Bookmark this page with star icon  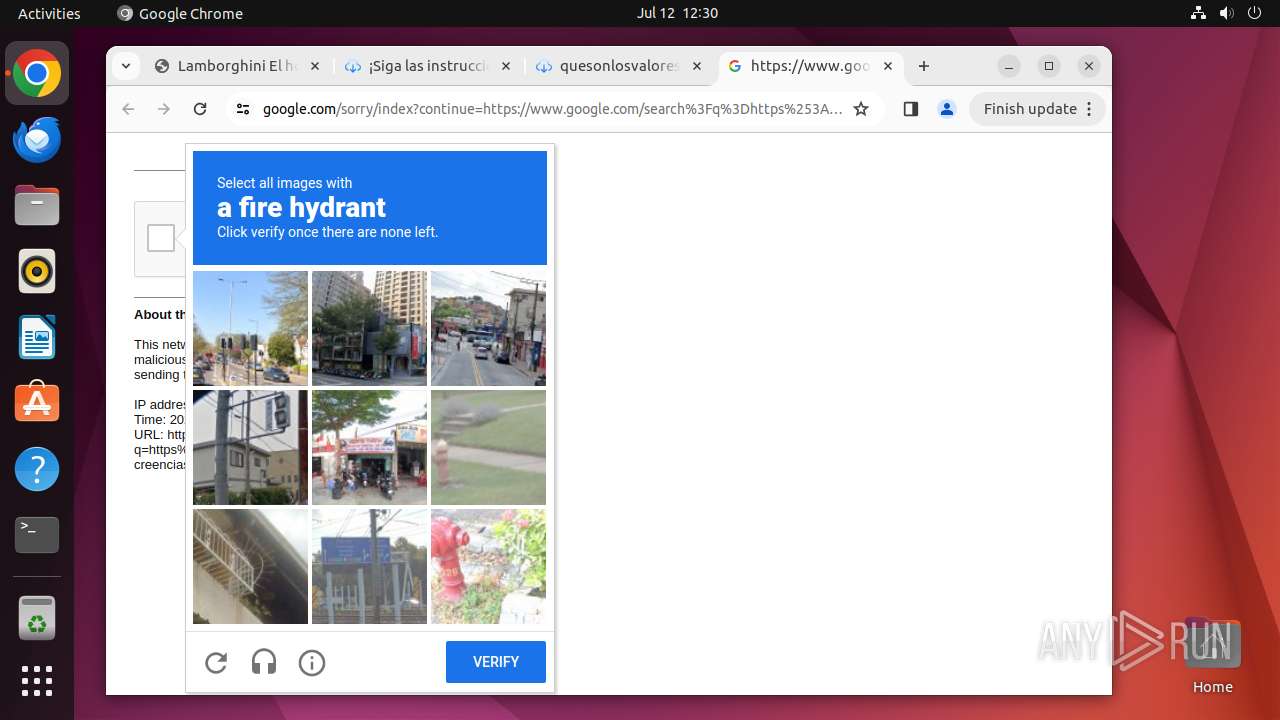click(x=861, y=109)
